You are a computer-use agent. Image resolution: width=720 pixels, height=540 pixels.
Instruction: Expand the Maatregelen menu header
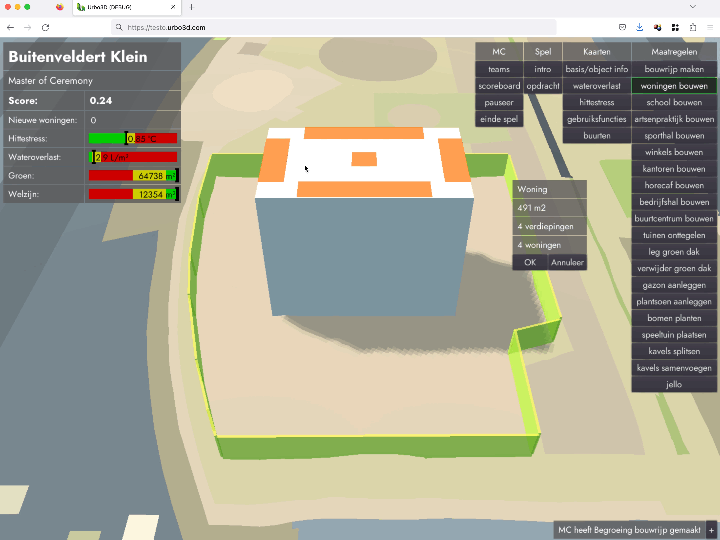click(x=674, y=51)
